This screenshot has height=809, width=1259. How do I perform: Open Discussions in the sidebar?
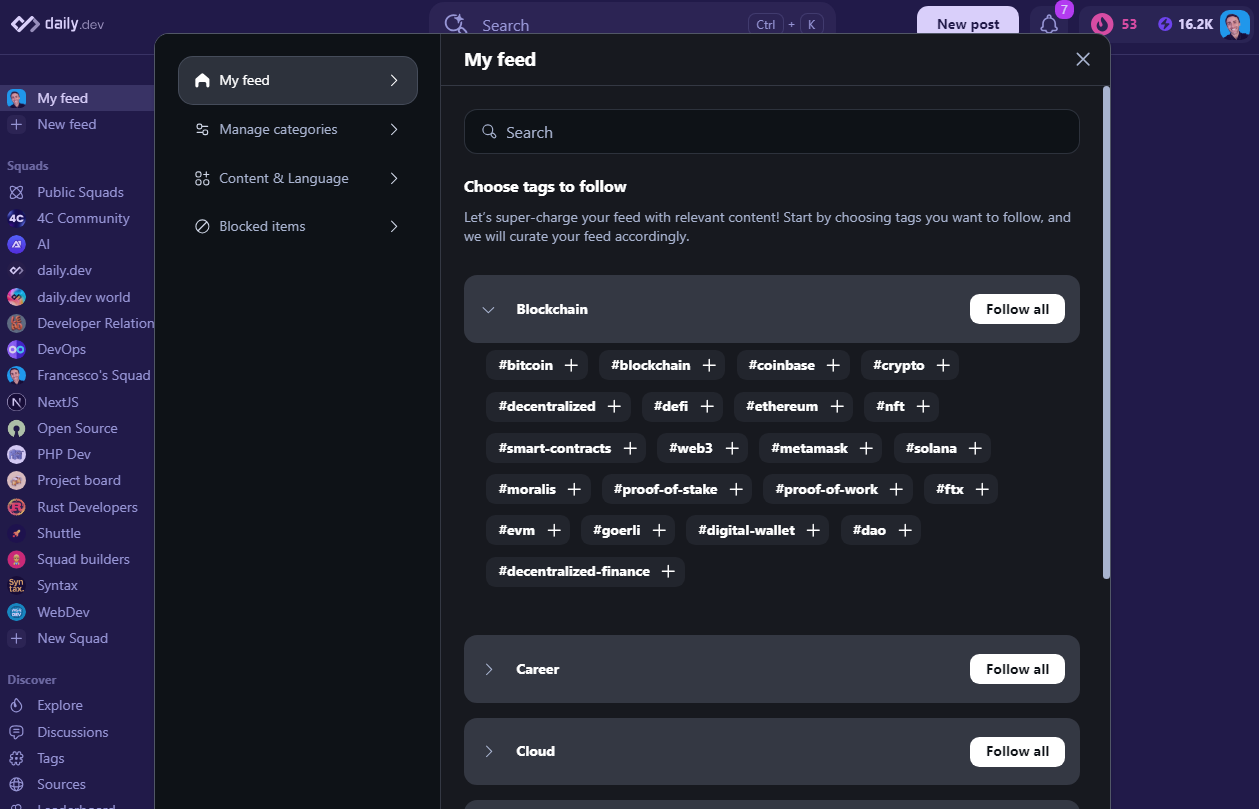click(77, 732)
